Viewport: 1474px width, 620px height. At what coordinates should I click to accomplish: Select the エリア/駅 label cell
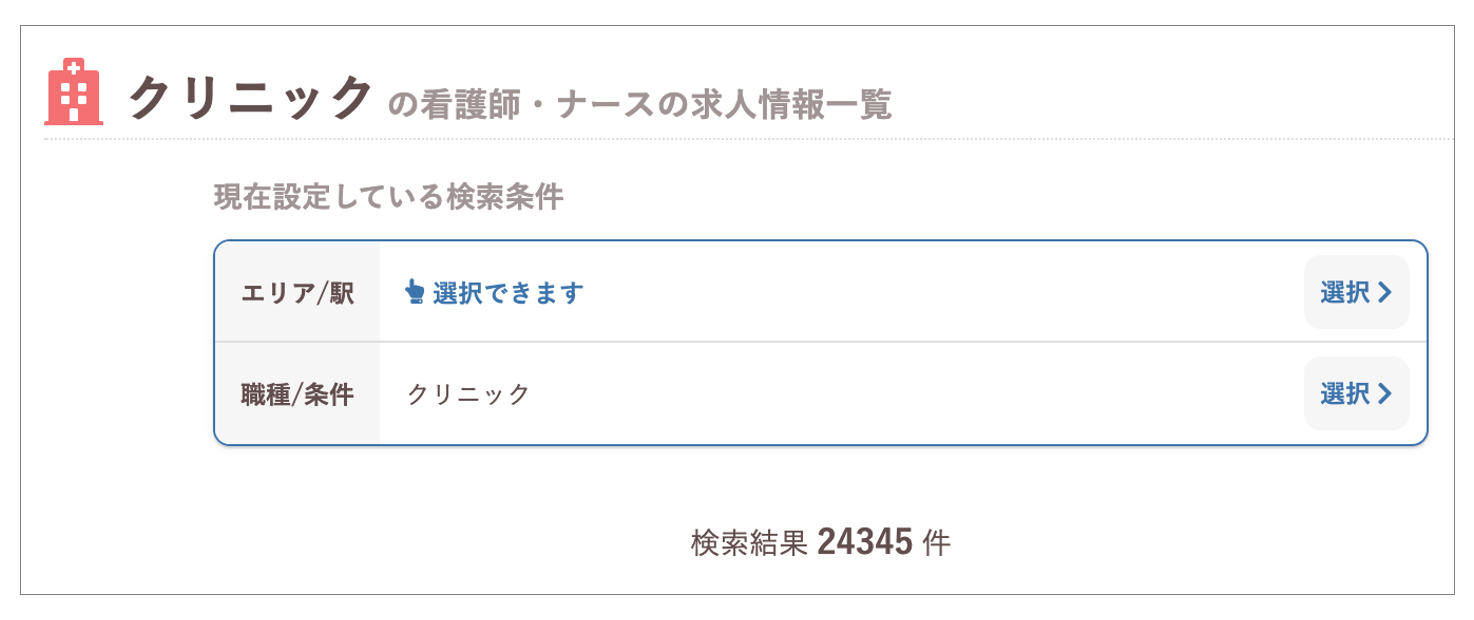[x=298, y=292]
